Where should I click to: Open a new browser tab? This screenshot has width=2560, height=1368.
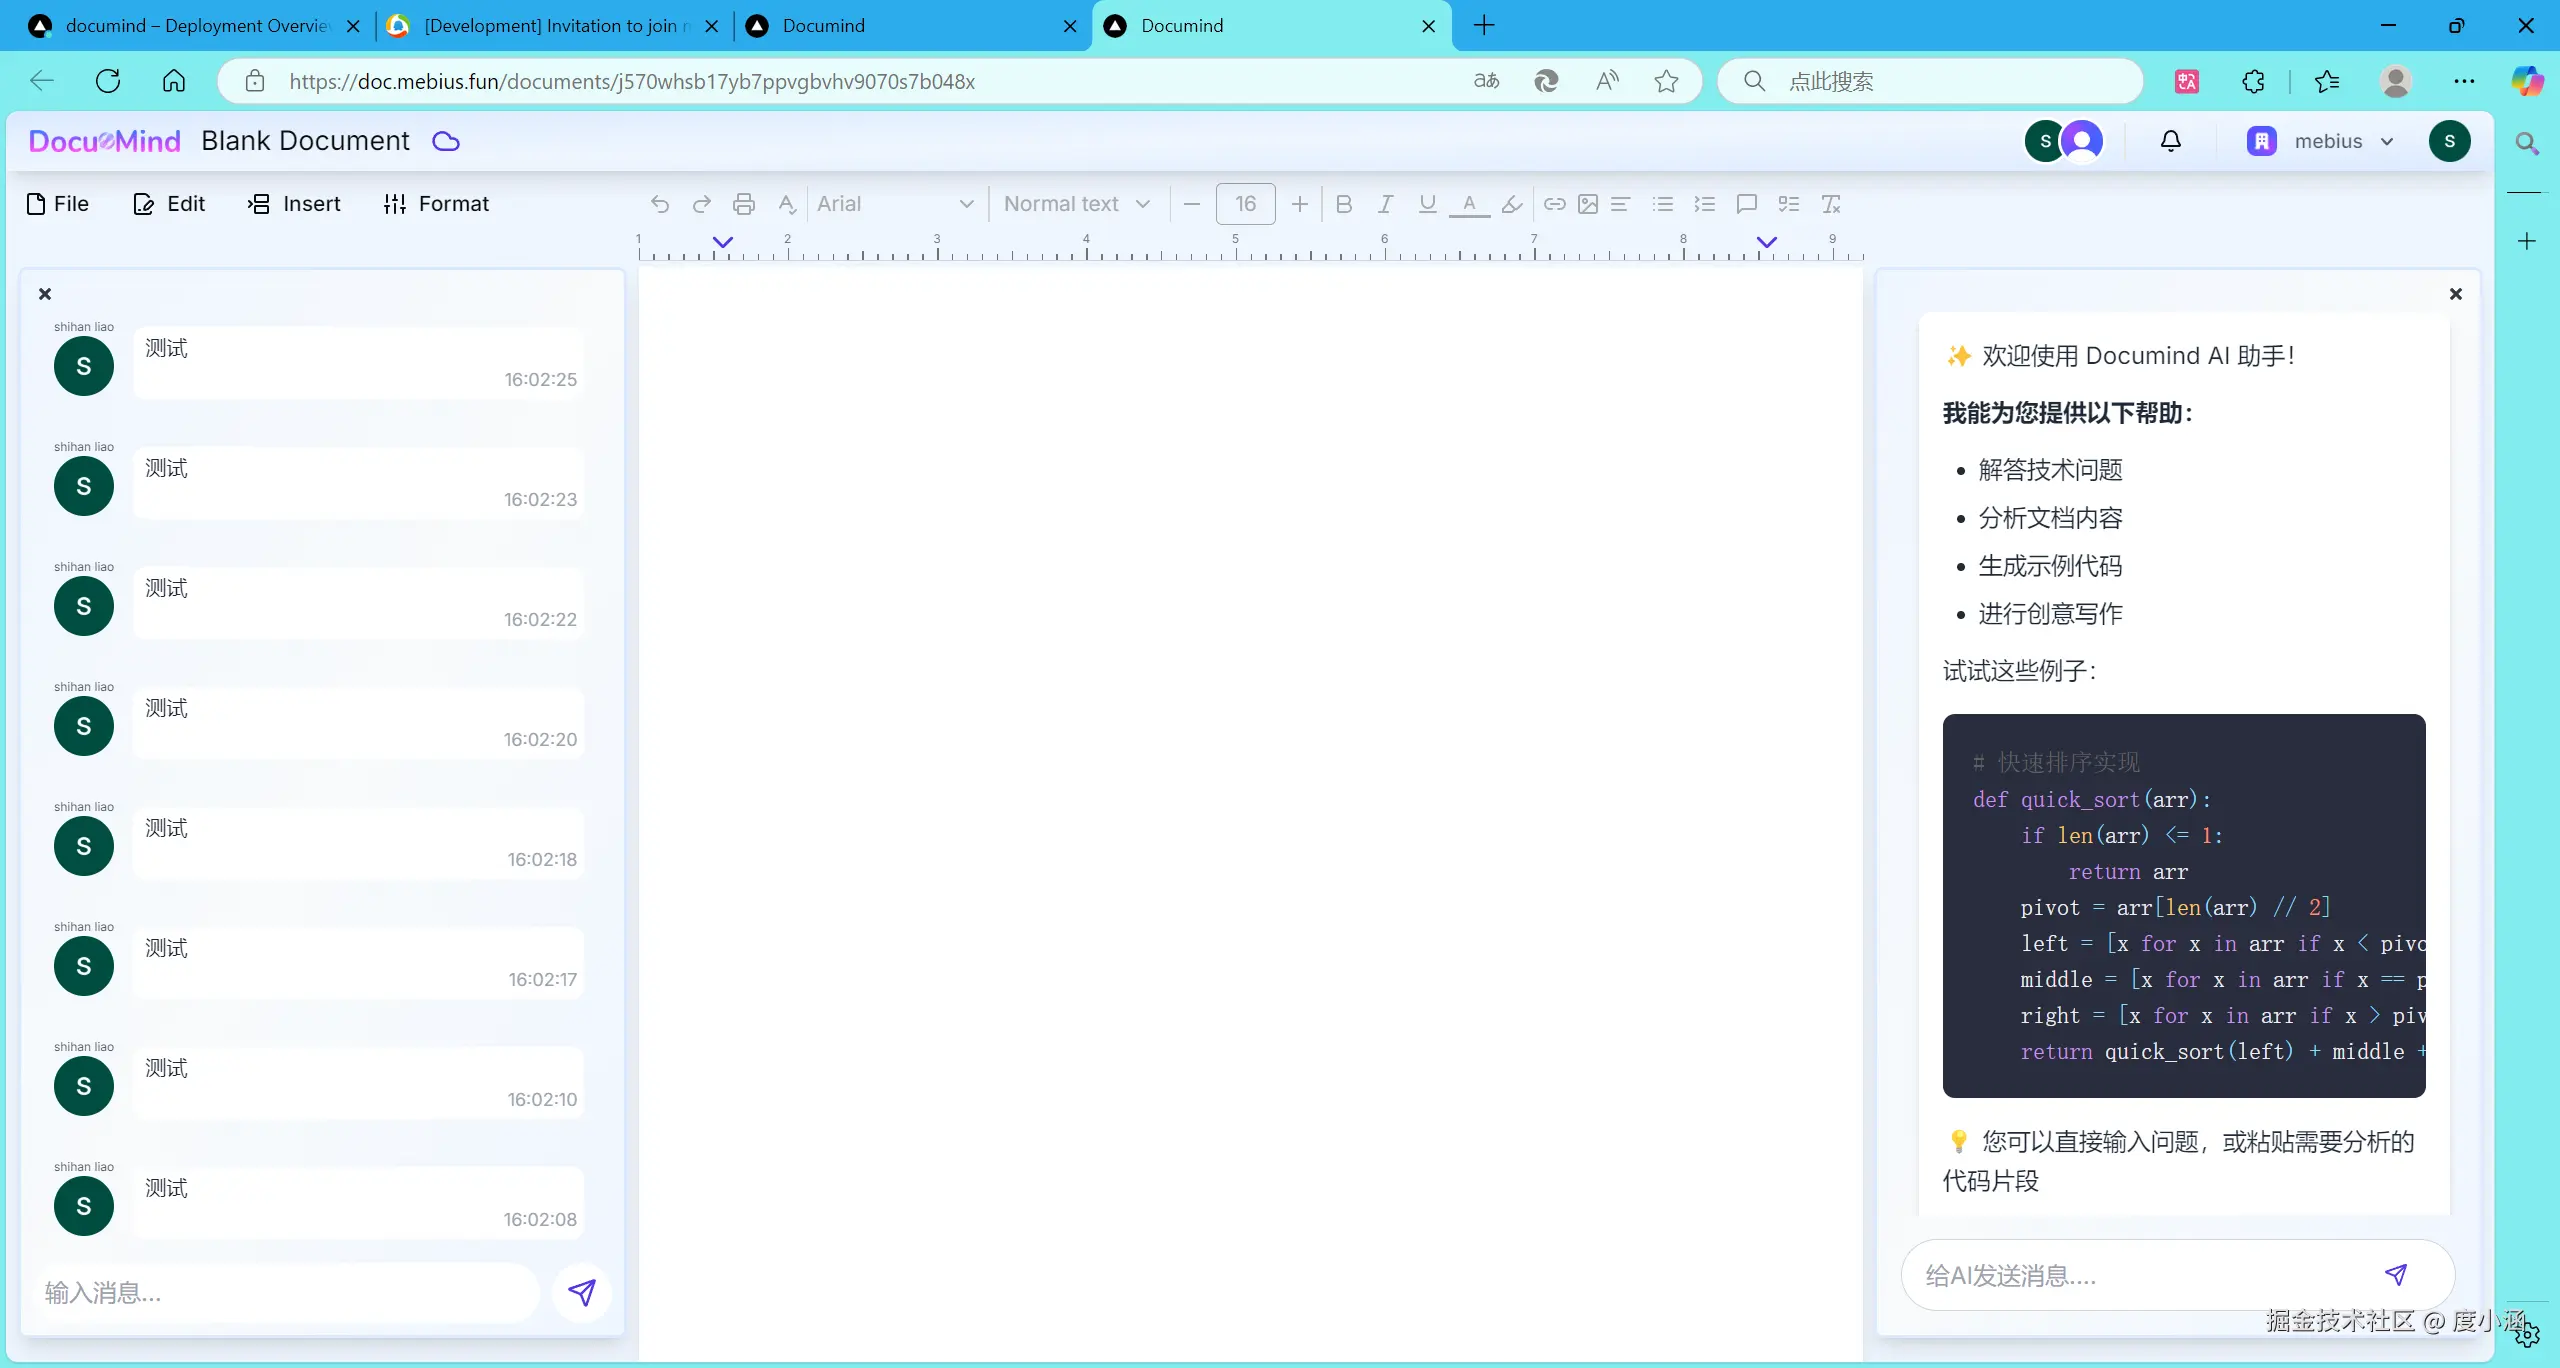pyautogui.click(x=1484, y=26)
